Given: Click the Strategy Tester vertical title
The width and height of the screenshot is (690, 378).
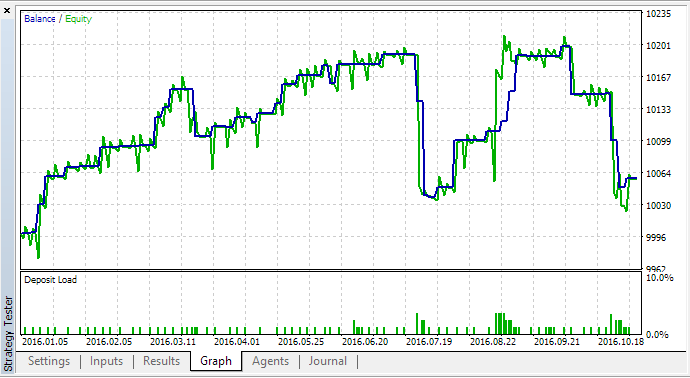Looking at the screenshot, I should click(8, 334).
